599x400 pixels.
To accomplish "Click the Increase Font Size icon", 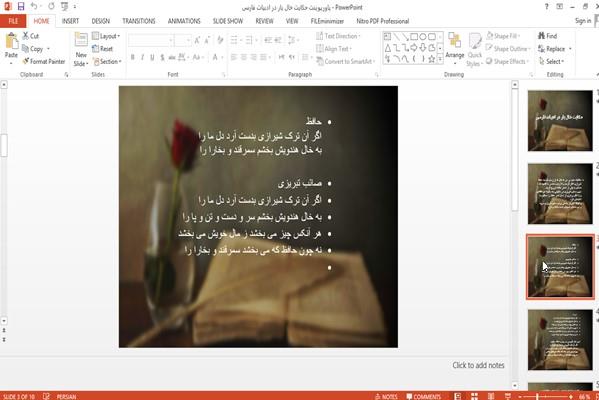I will point(197,40).
